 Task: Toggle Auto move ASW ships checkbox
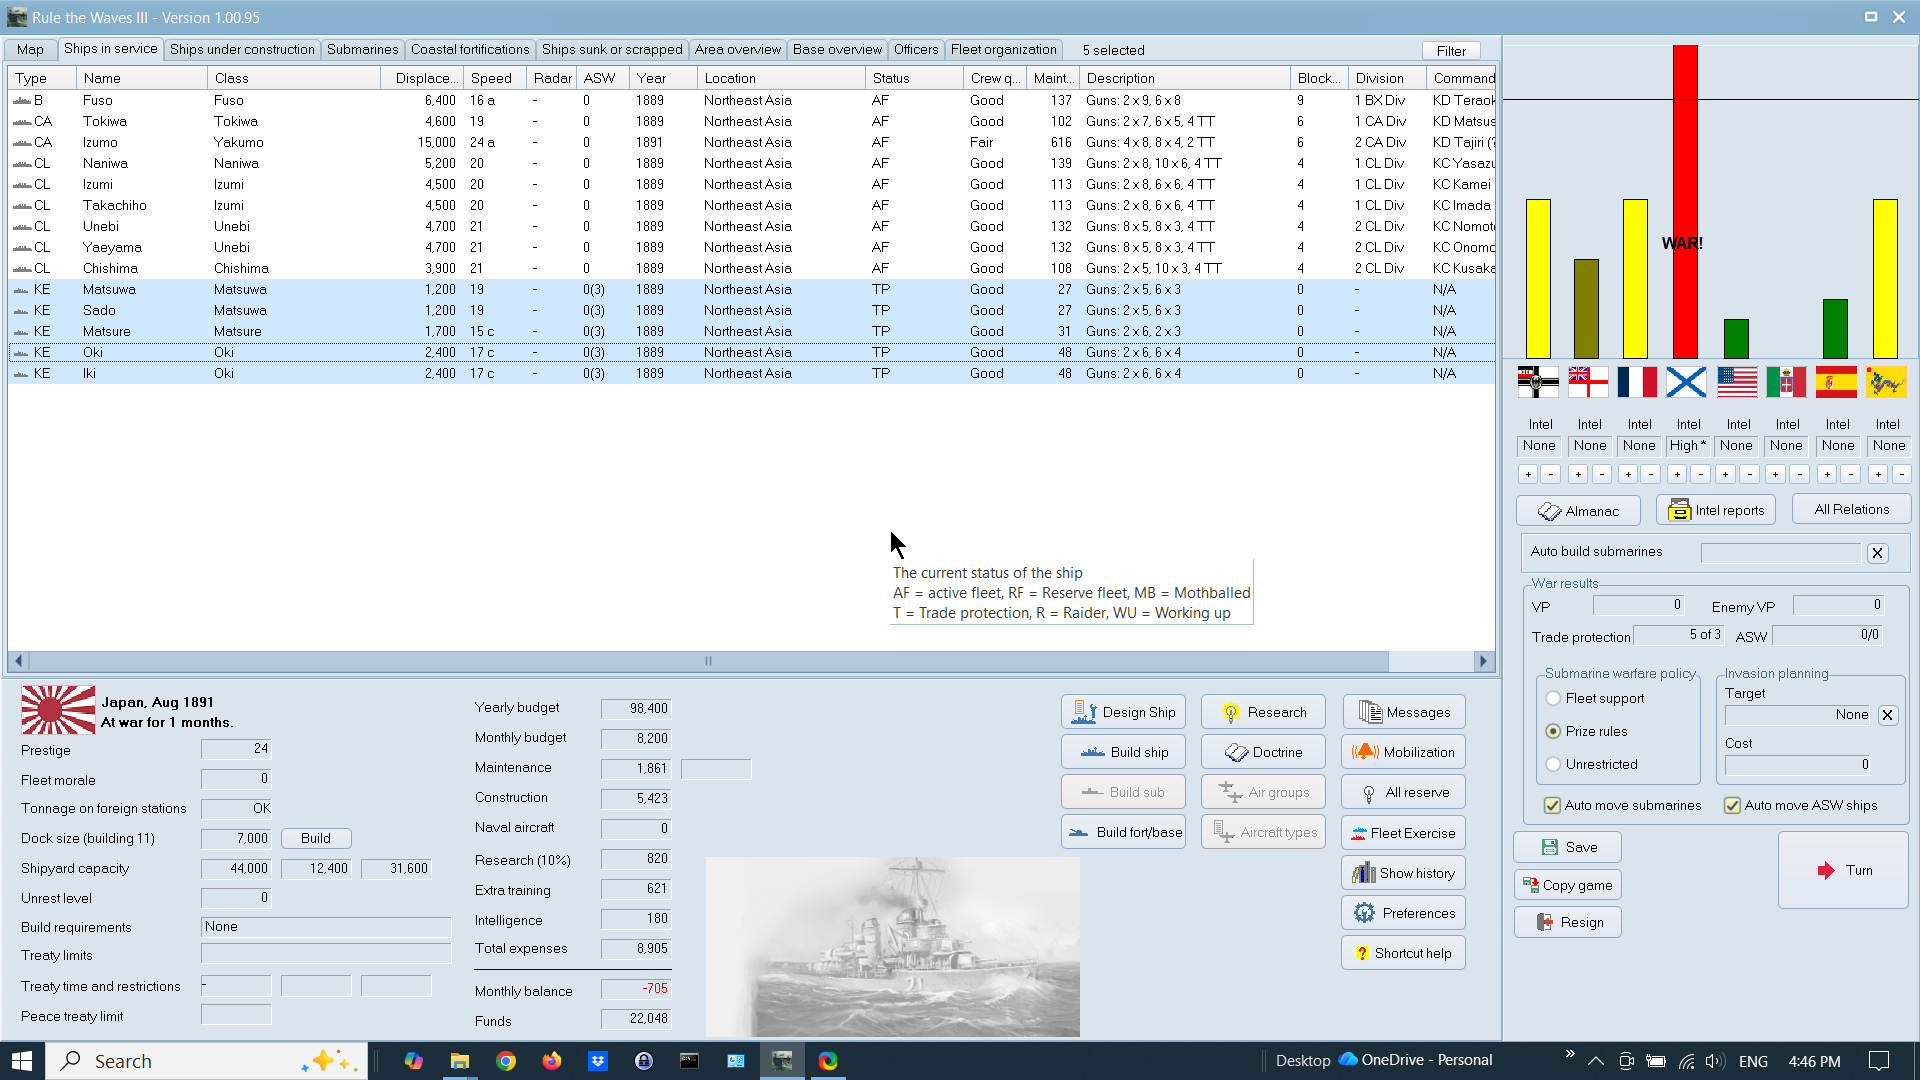(x=1732, y=805)
